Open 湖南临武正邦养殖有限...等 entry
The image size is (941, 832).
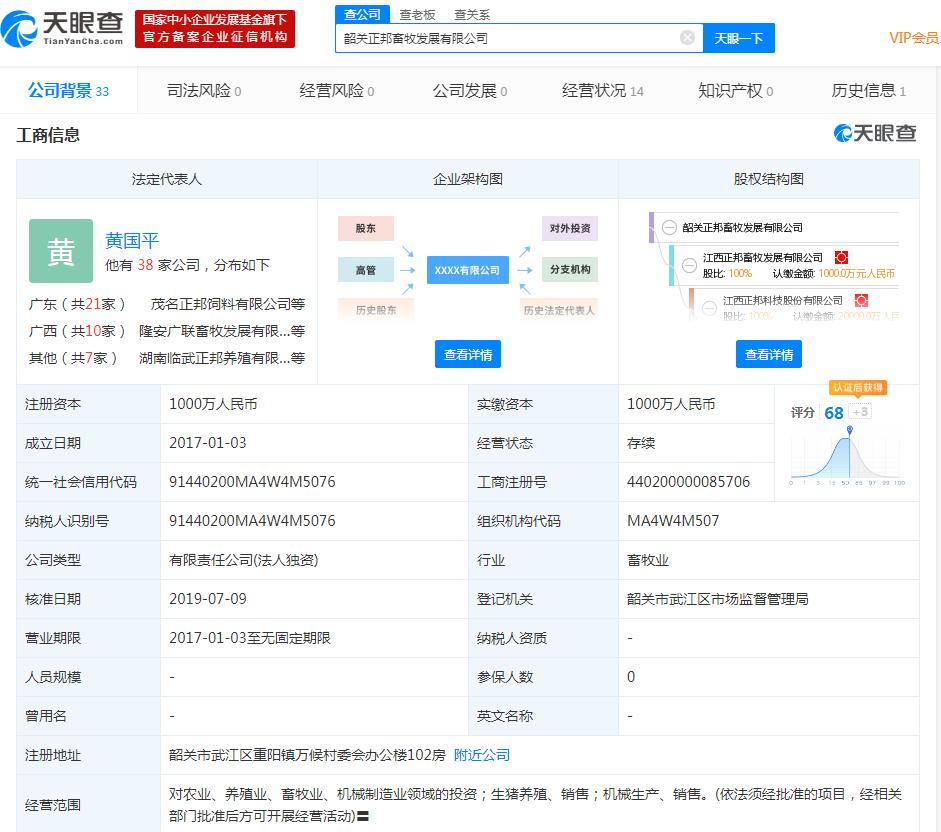[221, 358]
